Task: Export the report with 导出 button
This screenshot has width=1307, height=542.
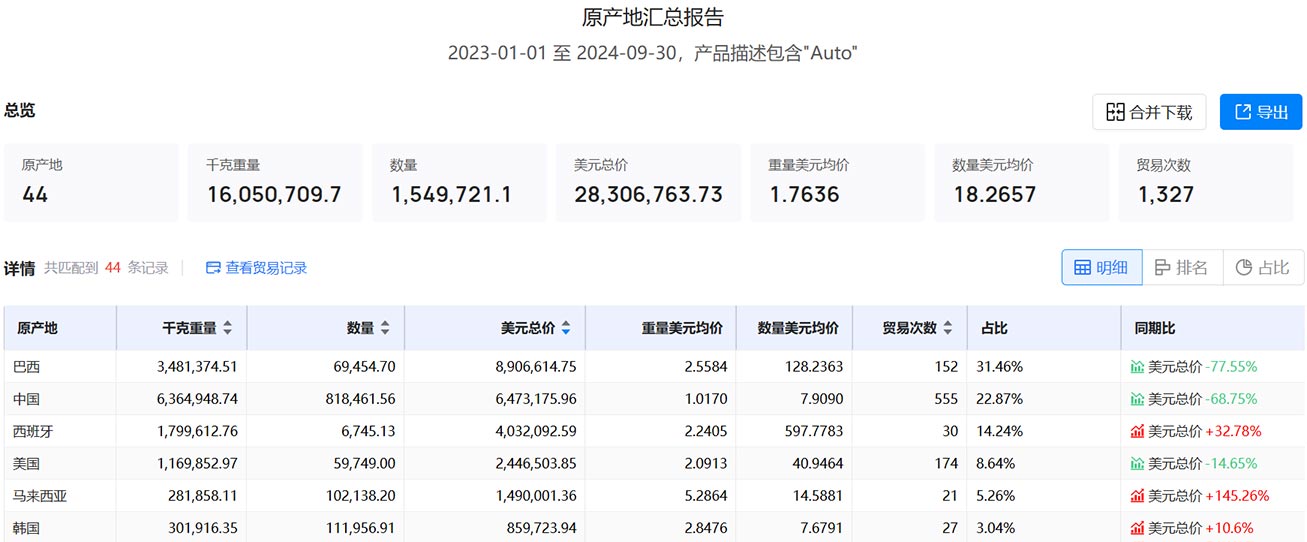Action: [1261, 112]
